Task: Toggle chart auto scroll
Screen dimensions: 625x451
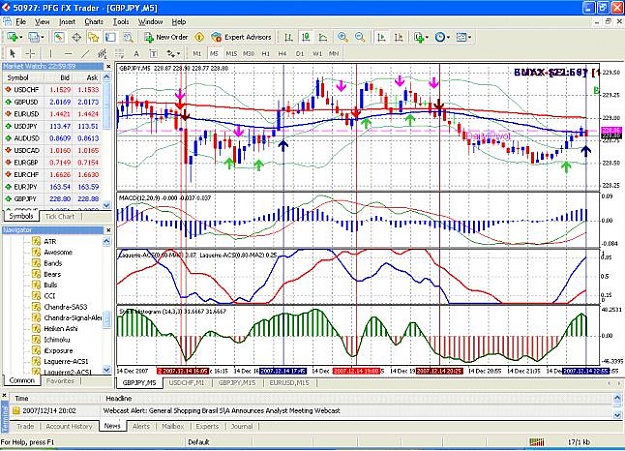Action: click(x=381, y=37)
